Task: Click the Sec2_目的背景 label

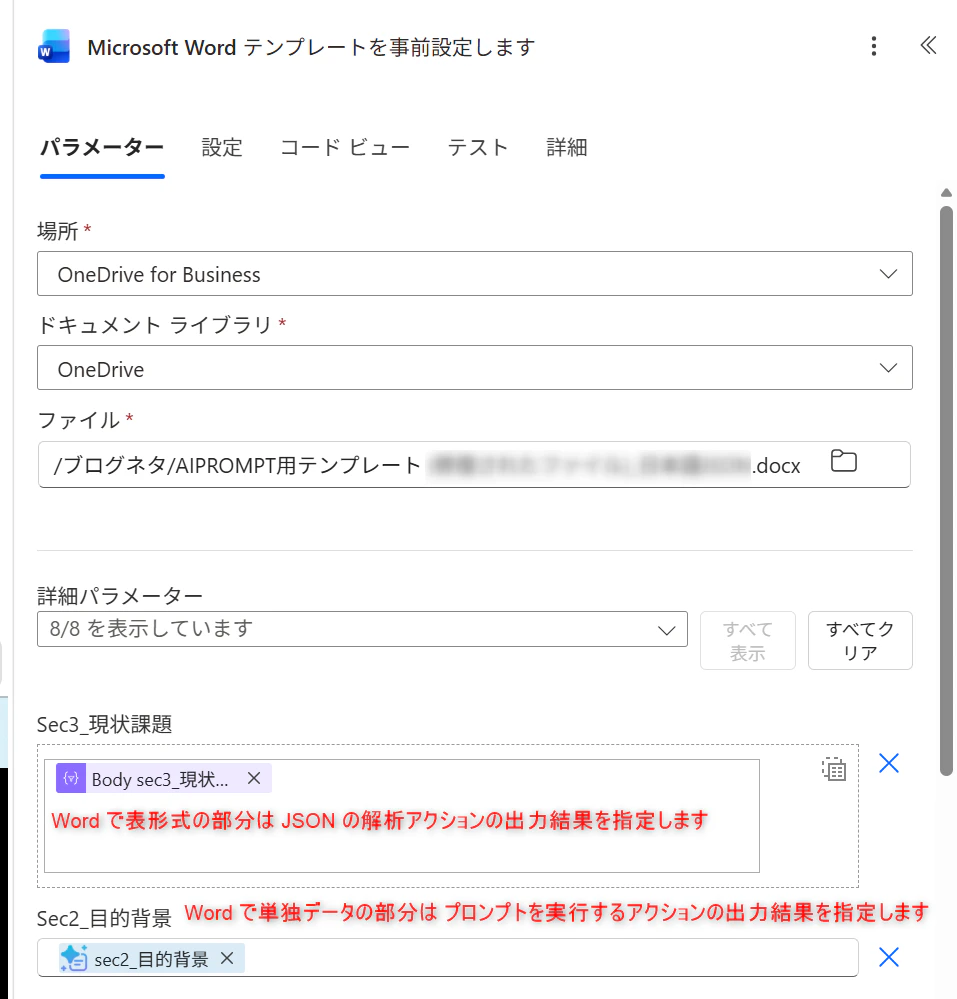Action: pos(104,919)
